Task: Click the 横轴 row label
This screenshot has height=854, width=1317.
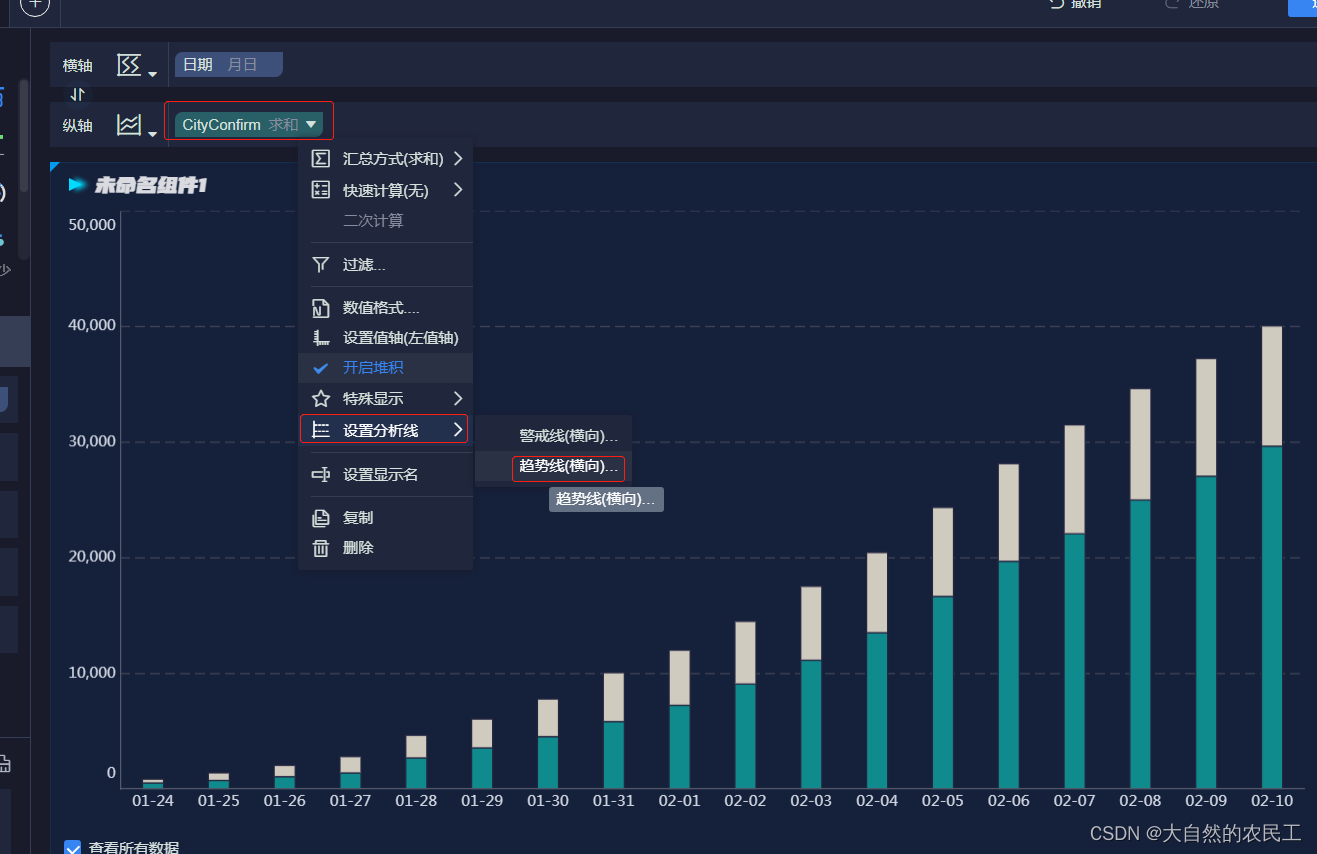Action: tap(78, 66)
